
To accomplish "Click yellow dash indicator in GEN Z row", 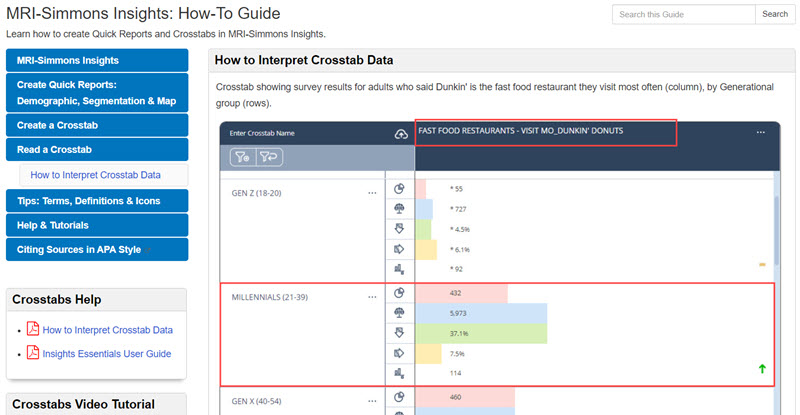I will 762,264.
